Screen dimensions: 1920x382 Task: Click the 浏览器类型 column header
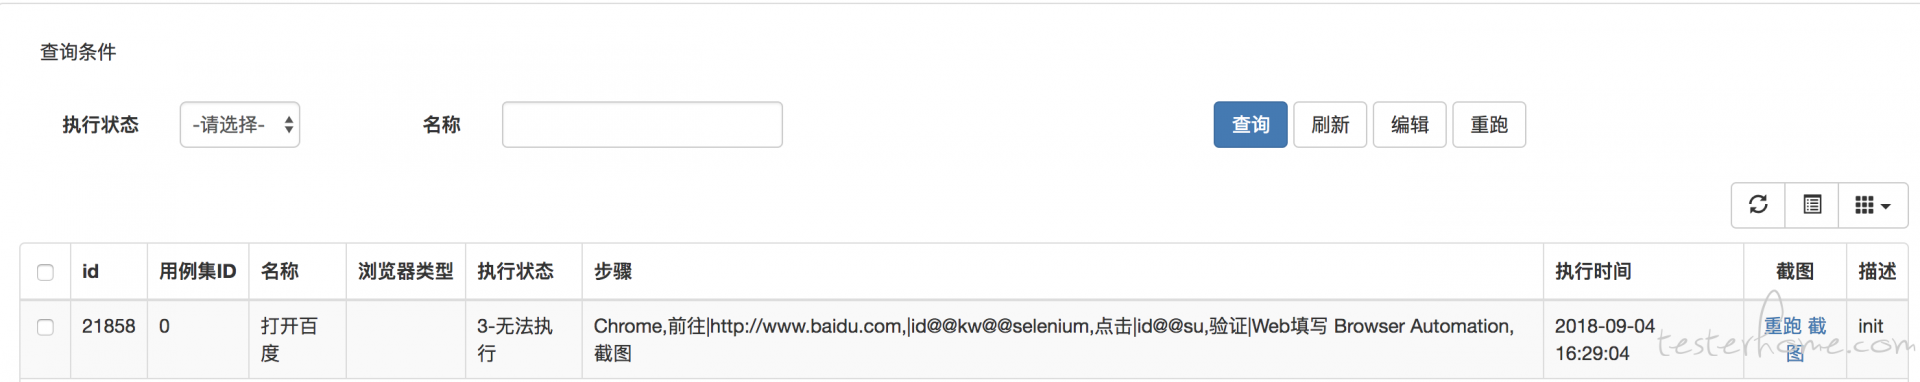pyautogui.click(x=406, y=272)
